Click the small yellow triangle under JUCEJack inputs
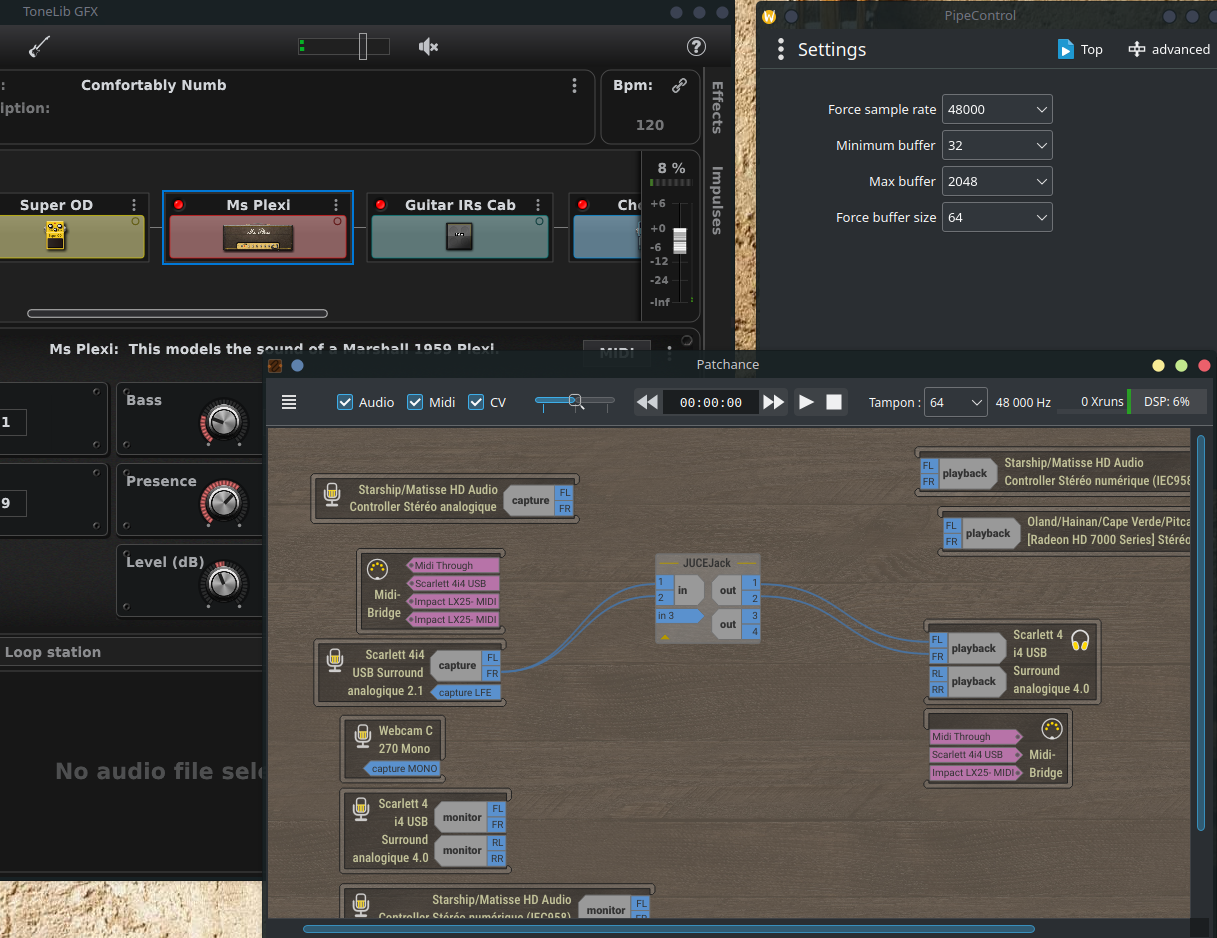This screenshot has height=938, width=1217. click(x=666, y=636)
